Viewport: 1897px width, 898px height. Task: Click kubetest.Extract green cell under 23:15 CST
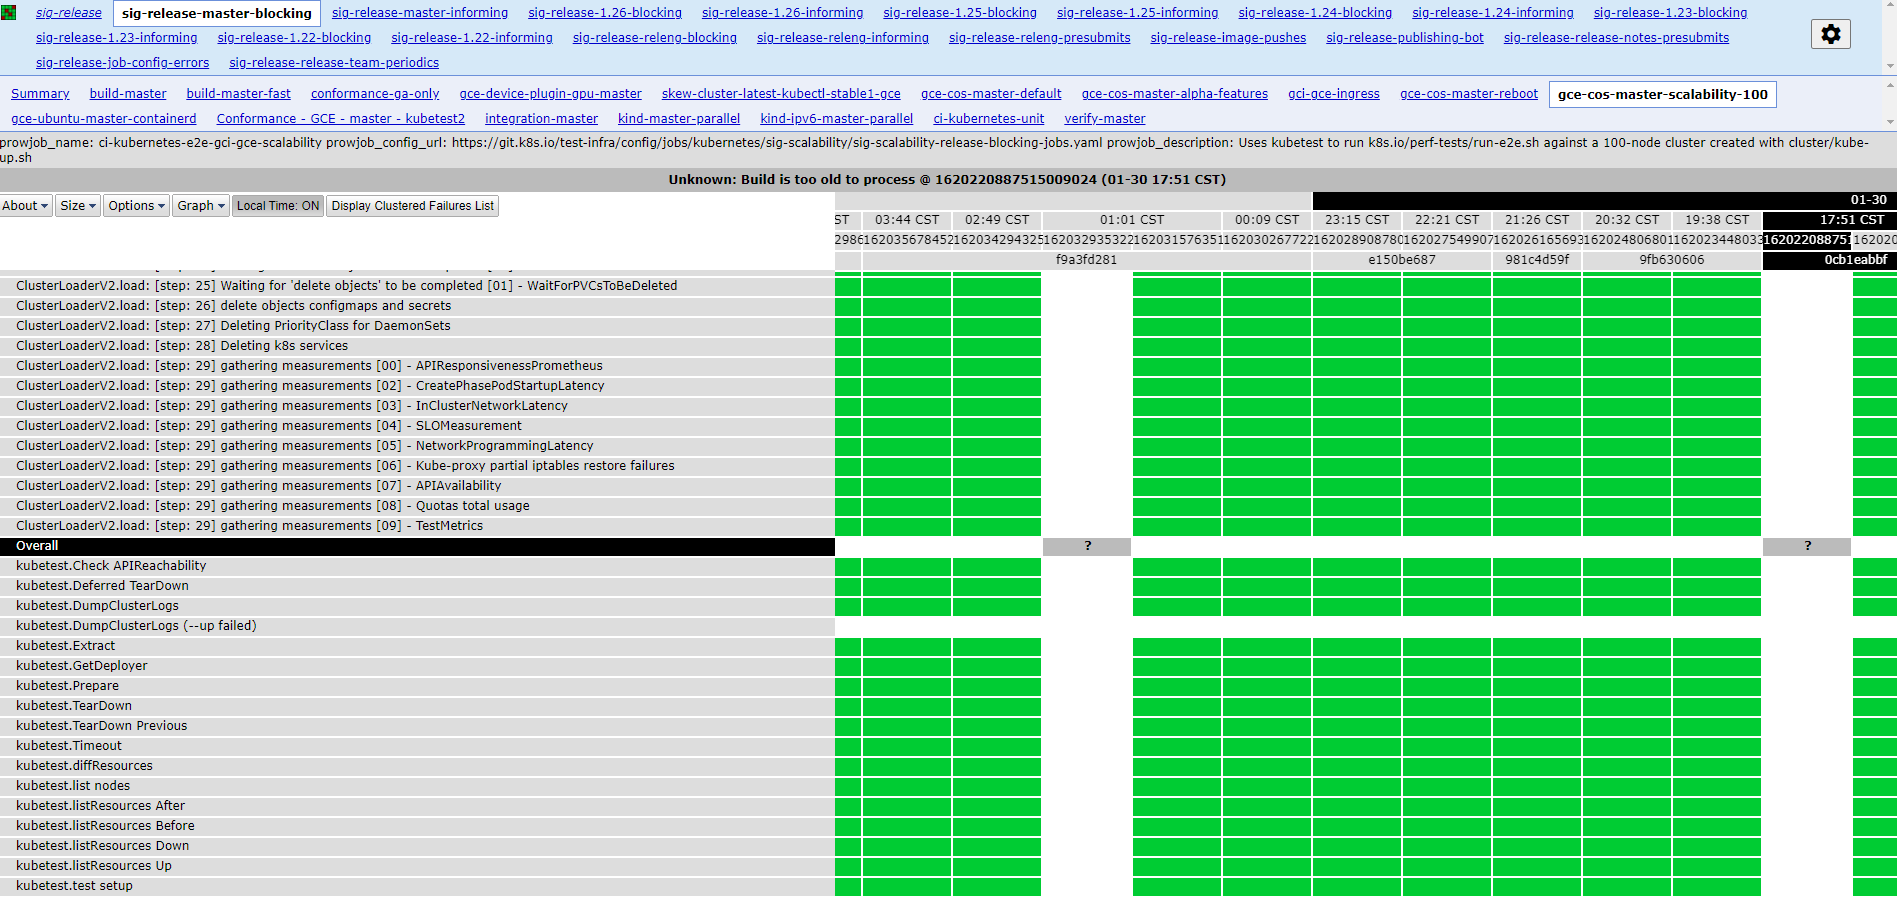(x=1357, y=646)
